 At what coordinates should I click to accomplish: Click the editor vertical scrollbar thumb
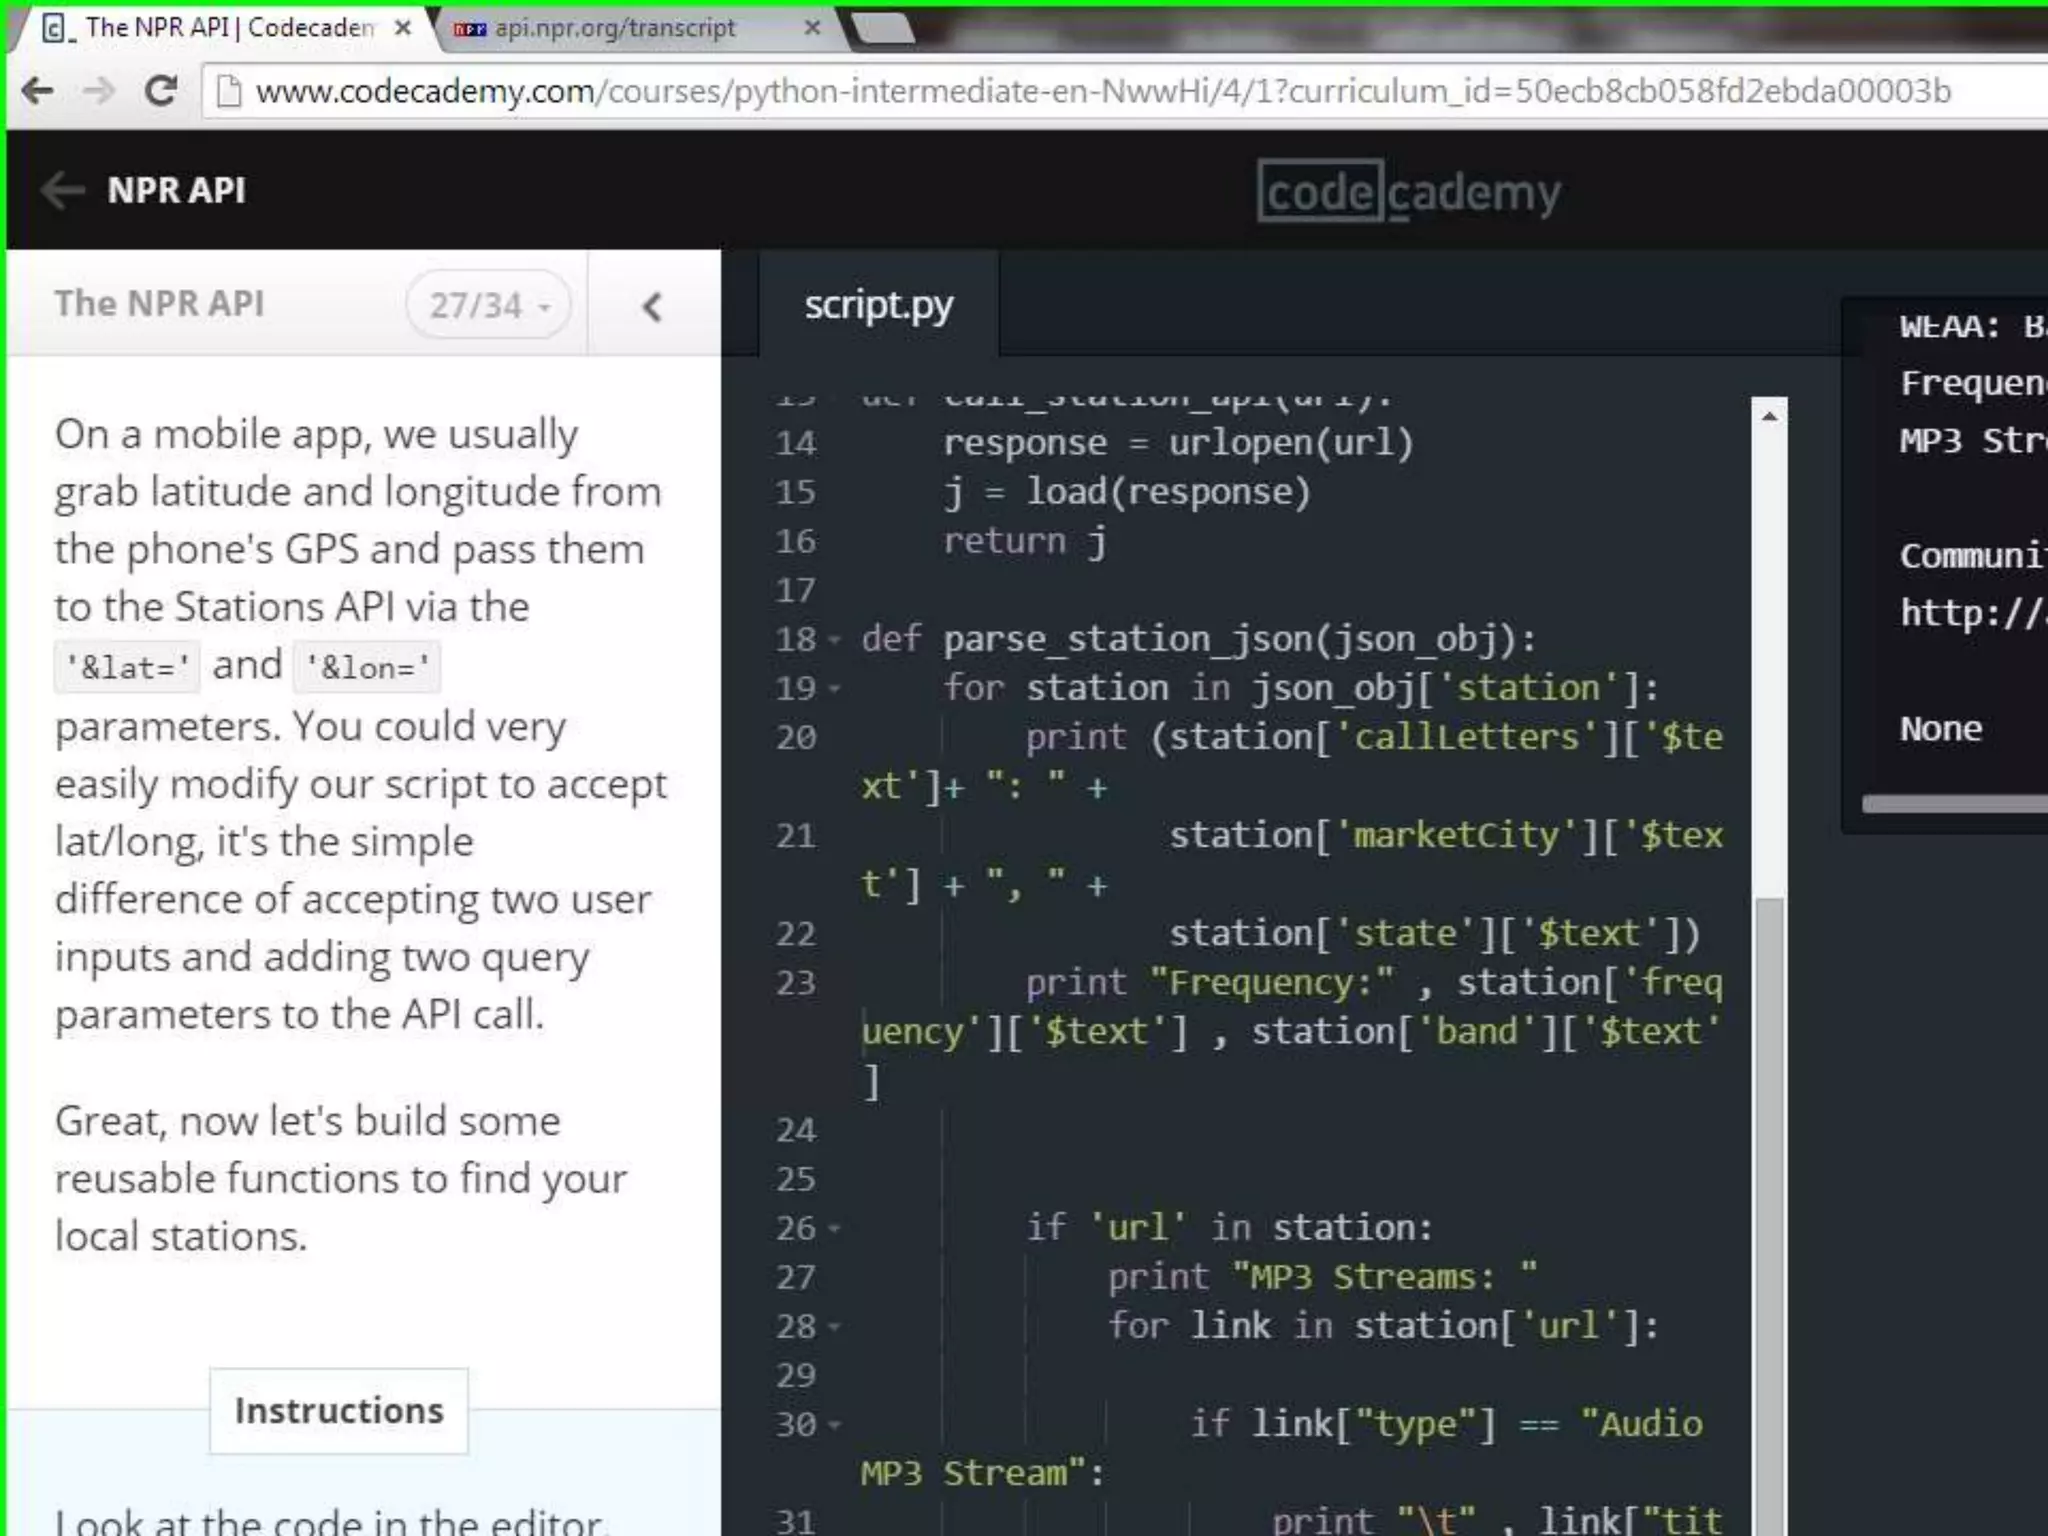pyautogui.click(x=1770, y=1215)
